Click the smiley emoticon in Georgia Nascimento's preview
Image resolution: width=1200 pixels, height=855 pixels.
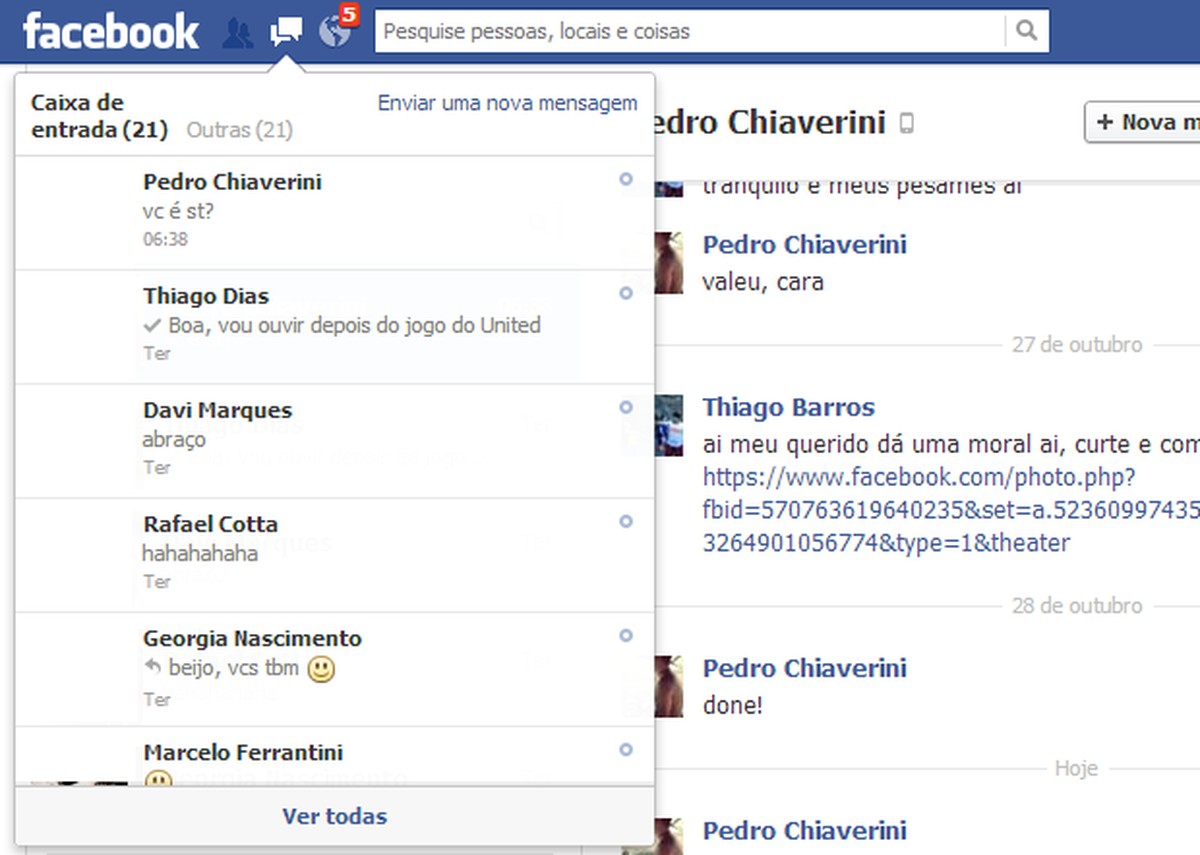321,669
